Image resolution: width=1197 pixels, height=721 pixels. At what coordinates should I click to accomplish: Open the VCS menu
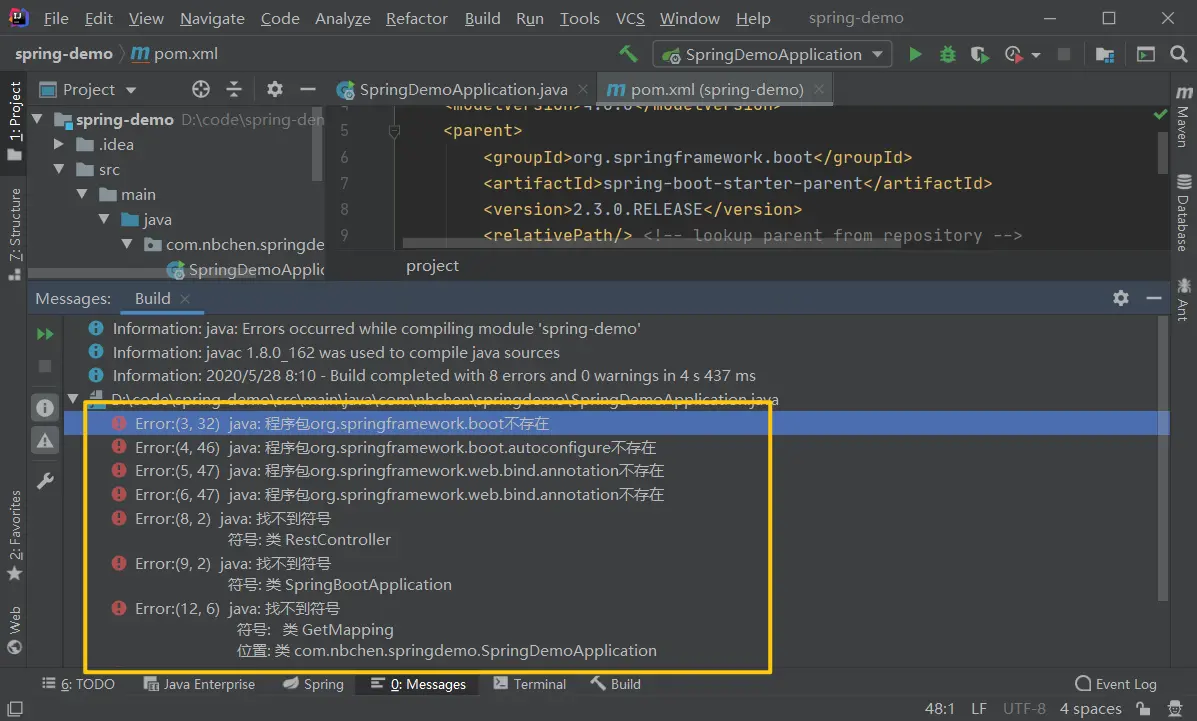click(x=630, y=18)
